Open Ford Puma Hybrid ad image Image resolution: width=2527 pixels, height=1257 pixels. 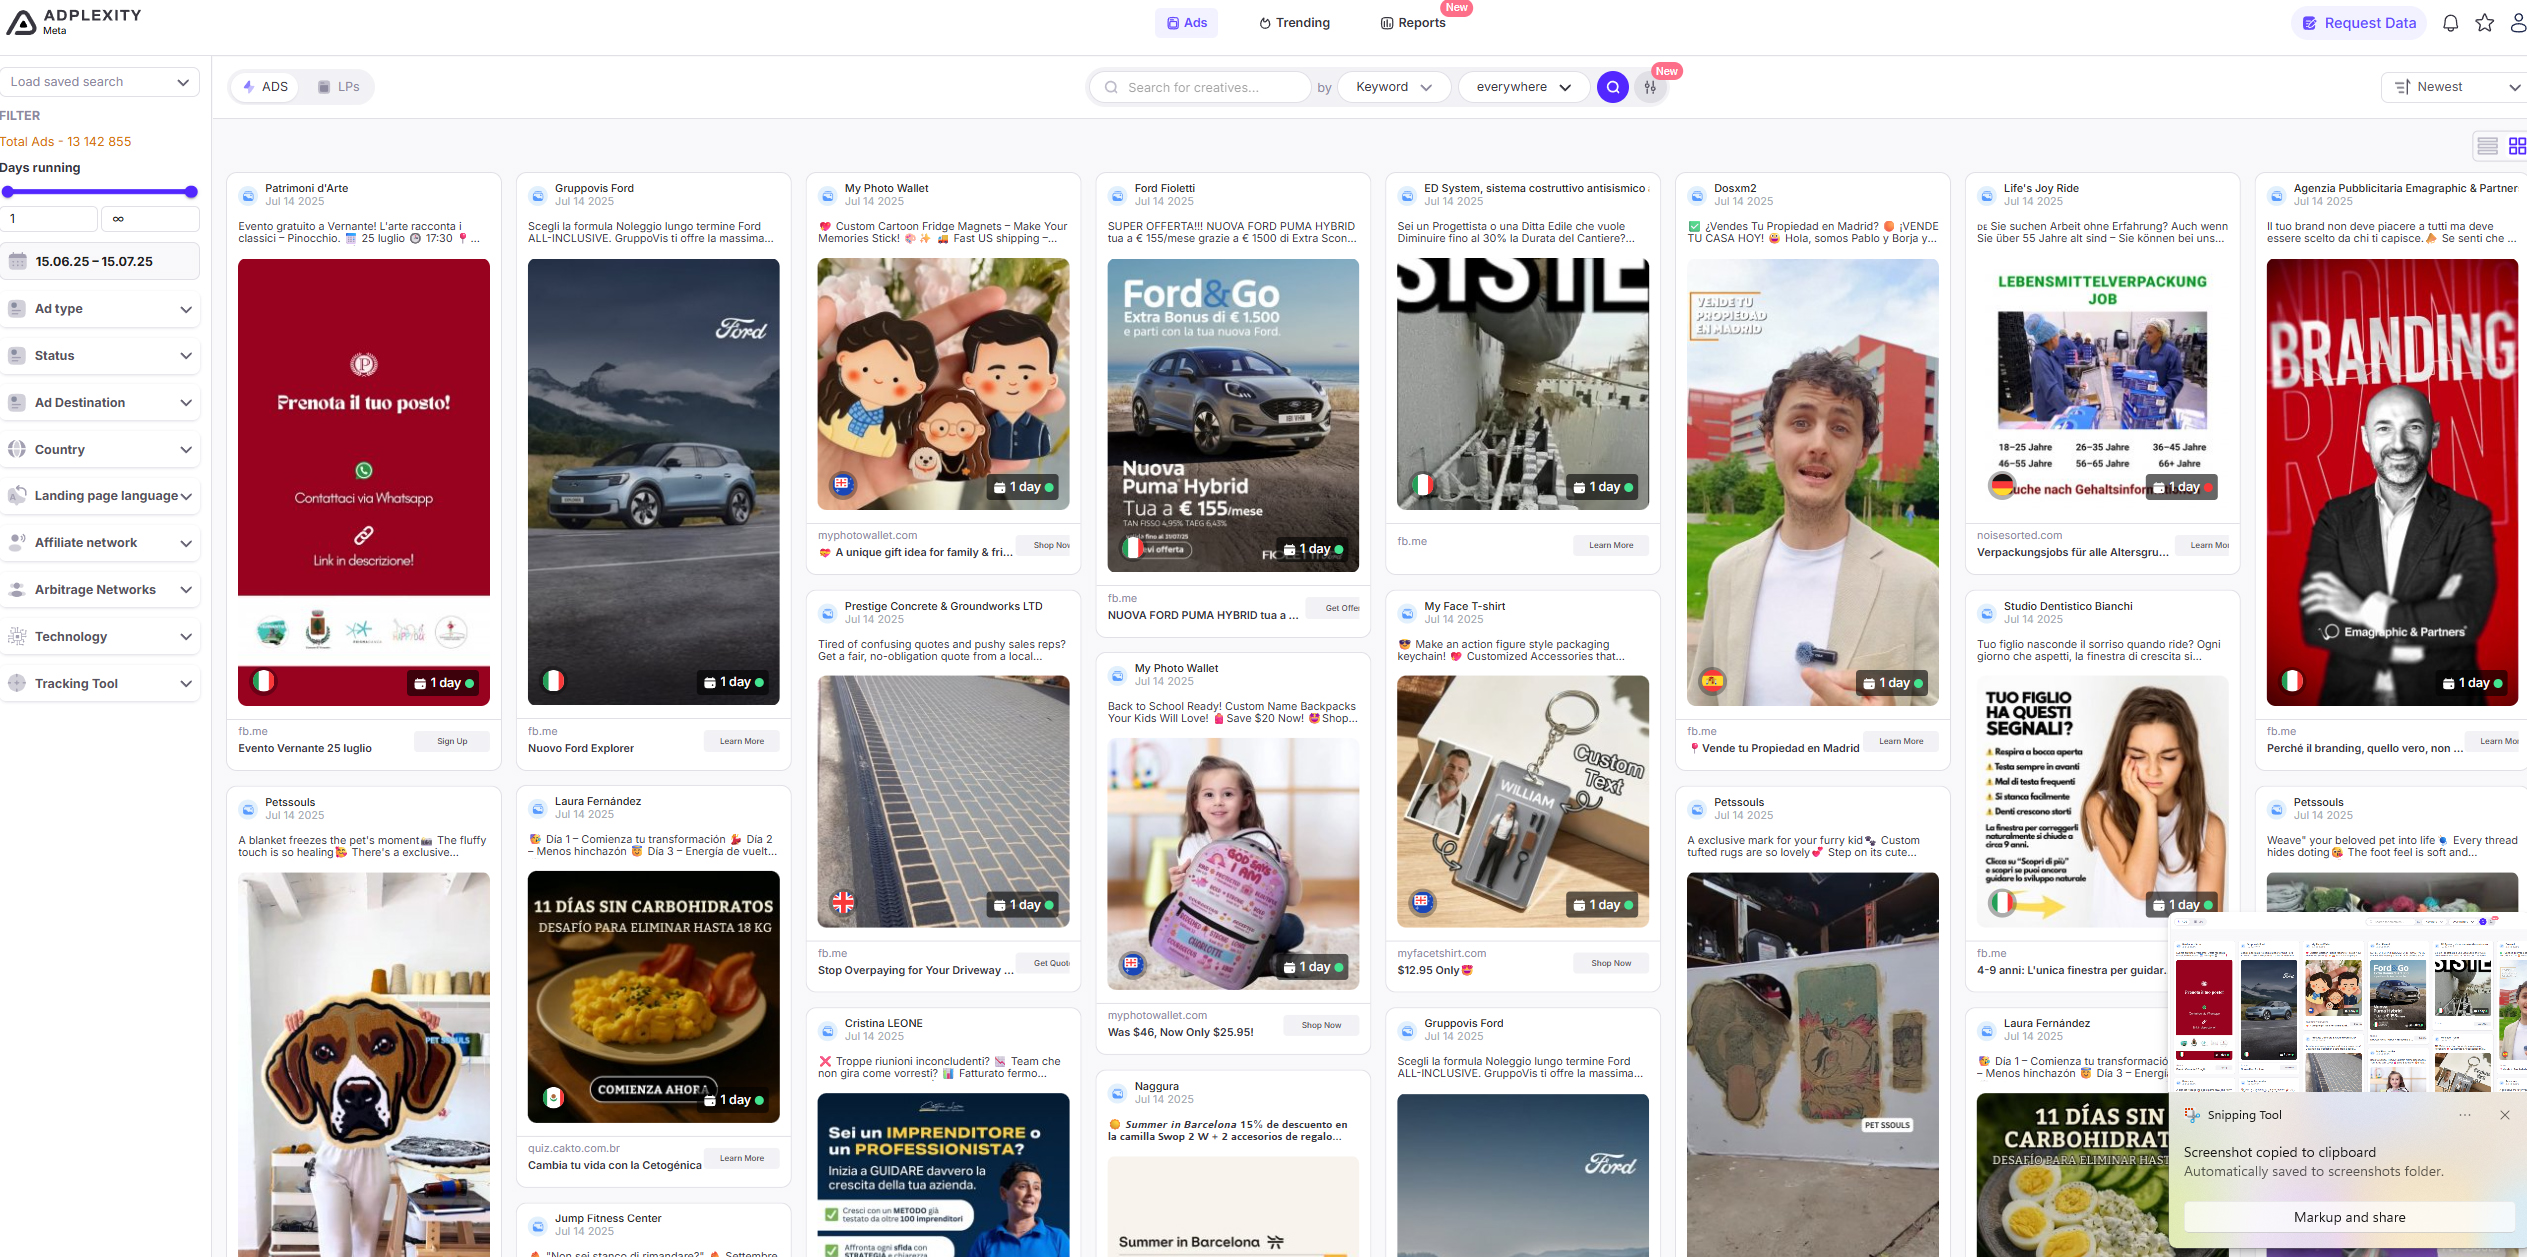(1233, 415)
